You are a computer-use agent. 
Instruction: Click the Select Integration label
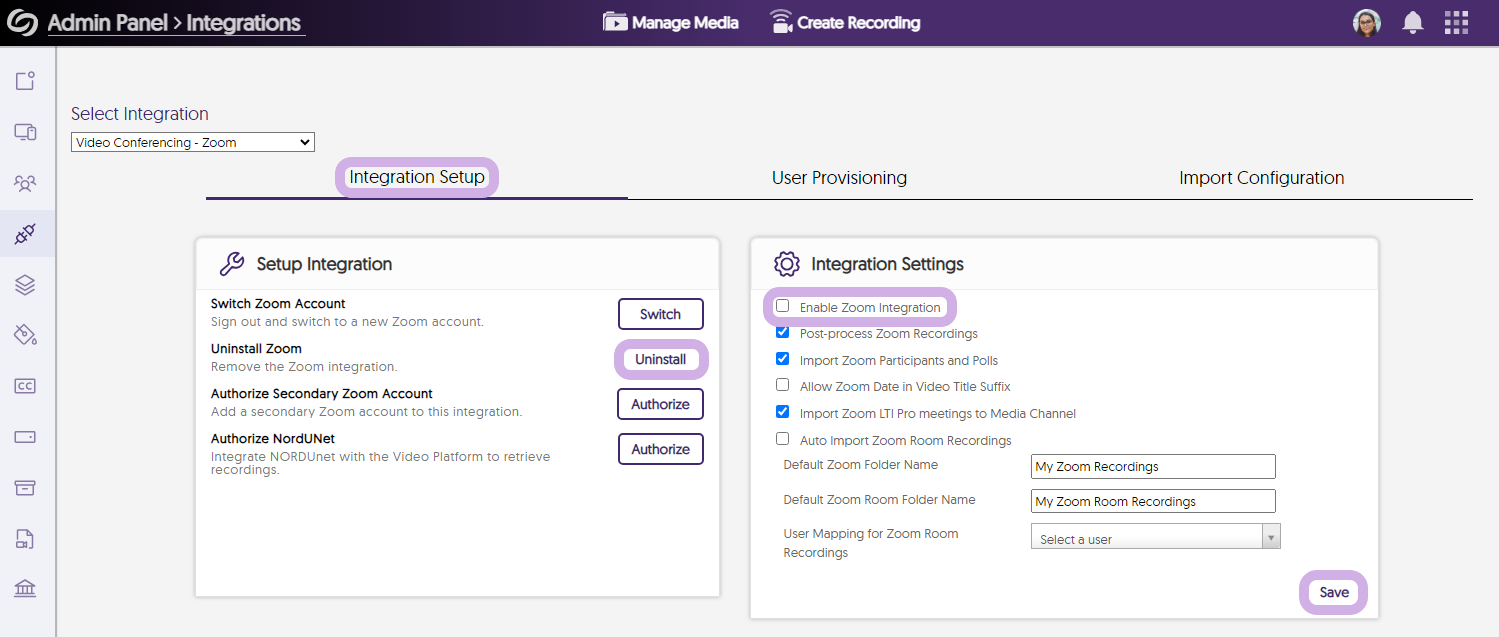point(140,114)
